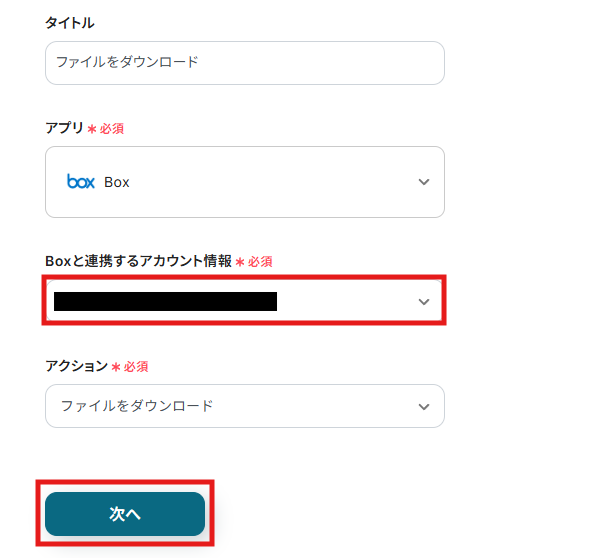Open the account info dropdown arrow

coord(424,301)
